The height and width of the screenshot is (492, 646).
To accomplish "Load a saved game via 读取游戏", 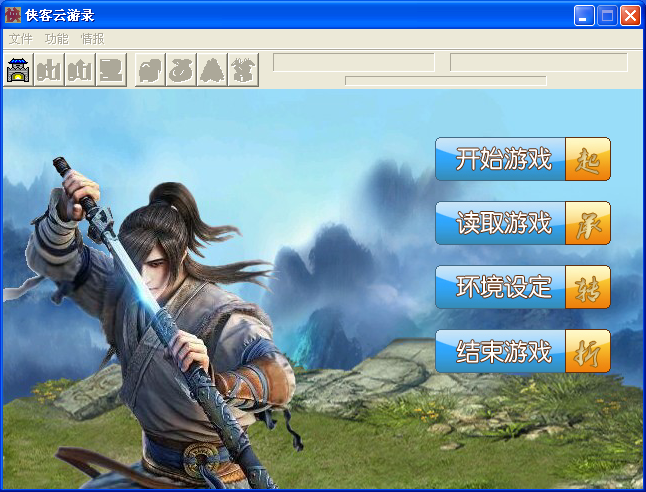I will click(523, 223).
